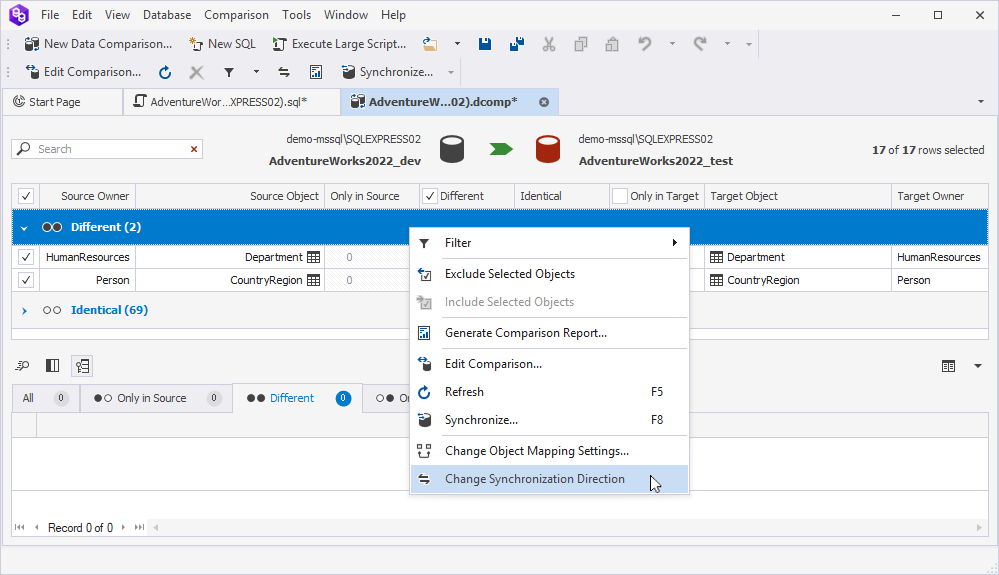The image size is (999, 575).
Task: Click the Save All icon in the toolbar
Action: click(516, 44)
